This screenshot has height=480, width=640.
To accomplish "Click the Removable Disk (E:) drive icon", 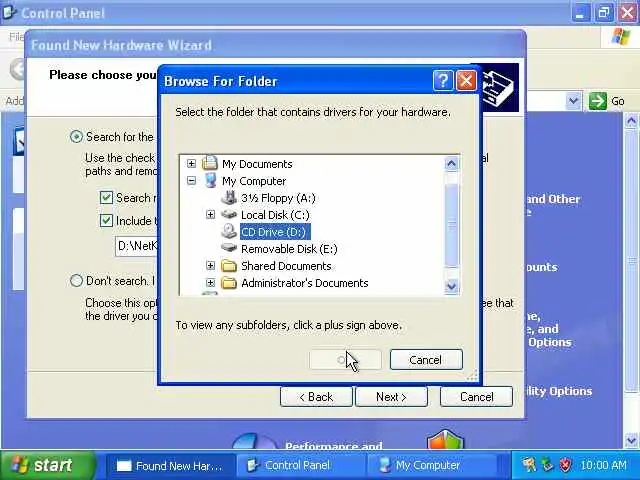I will click(229, 248).
